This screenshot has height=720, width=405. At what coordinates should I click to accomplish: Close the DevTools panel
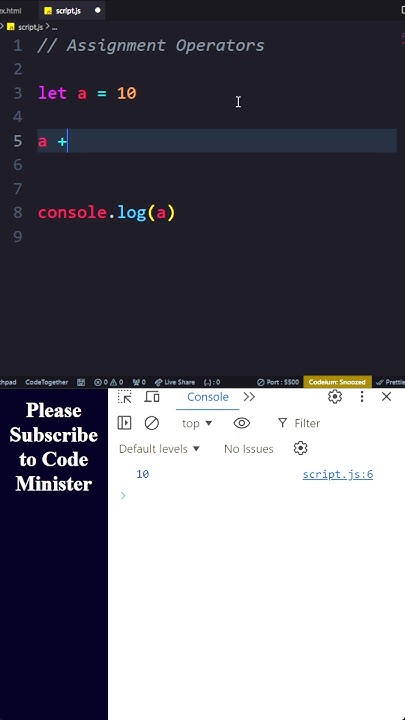[x=387, y=396]
